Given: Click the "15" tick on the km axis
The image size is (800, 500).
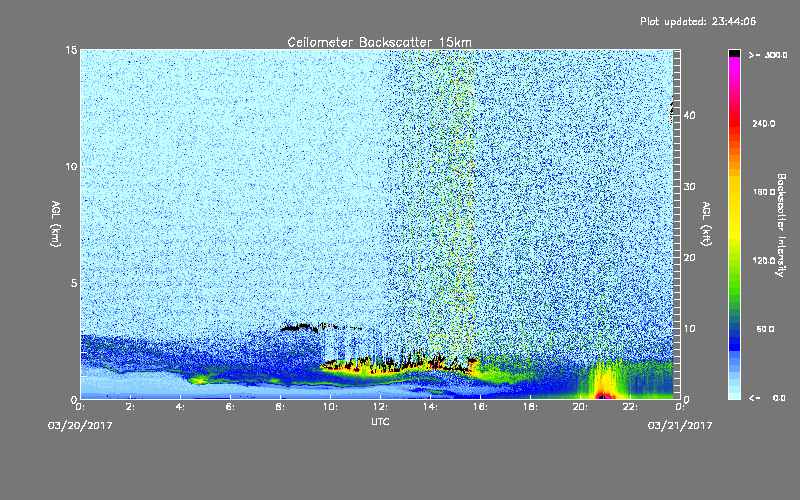Looking at the screenshot, I should tap(71, 50).
